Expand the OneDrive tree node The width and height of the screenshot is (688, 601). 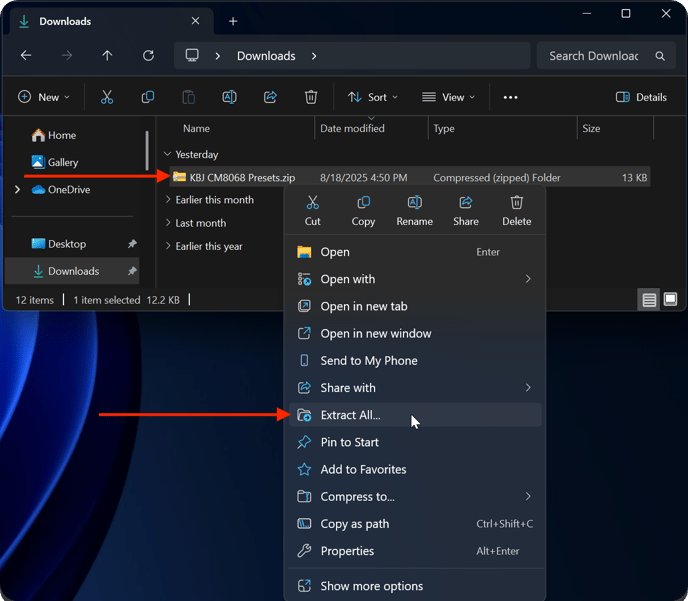tap(17, 190)
